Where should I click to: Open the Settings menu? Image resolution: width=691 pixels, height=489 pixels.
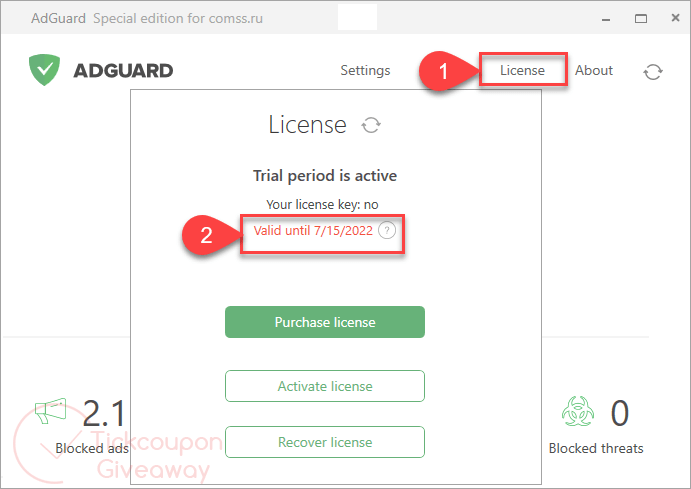point(365,70)
